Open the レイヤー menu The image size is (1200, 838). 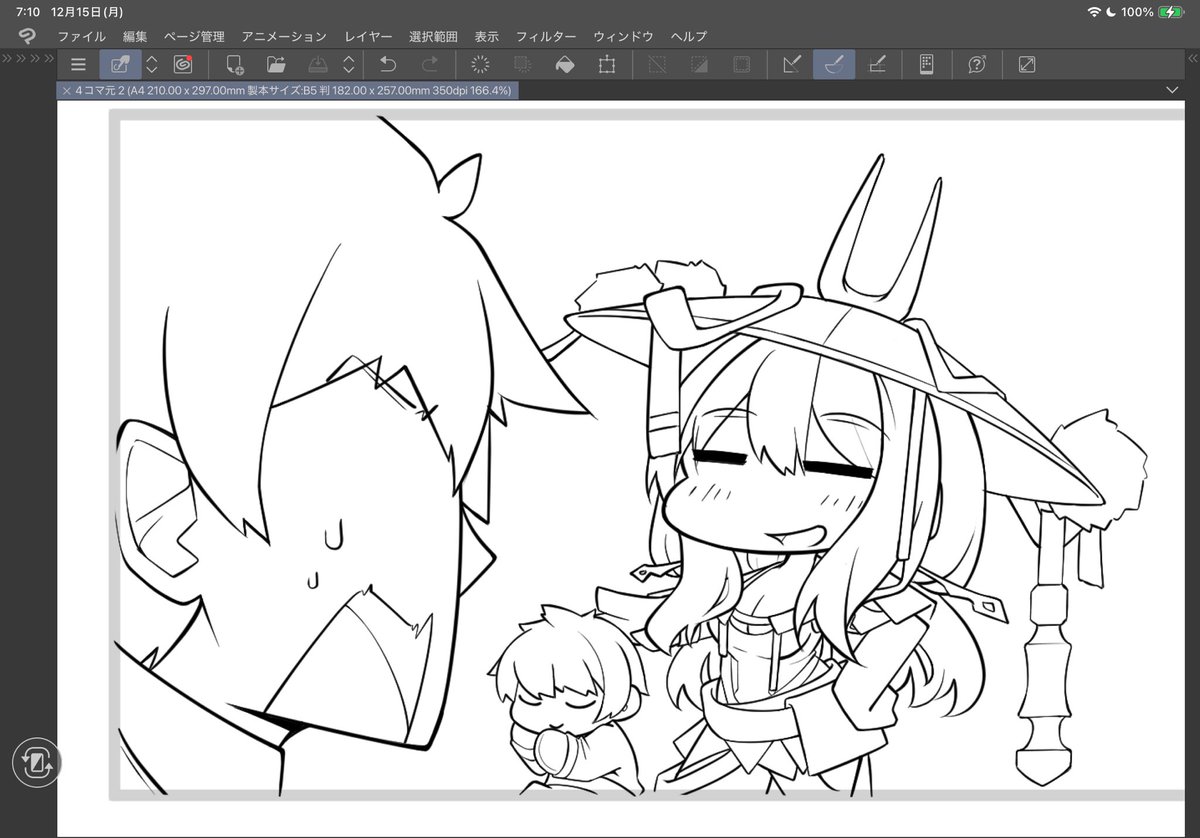pos(369,36)
